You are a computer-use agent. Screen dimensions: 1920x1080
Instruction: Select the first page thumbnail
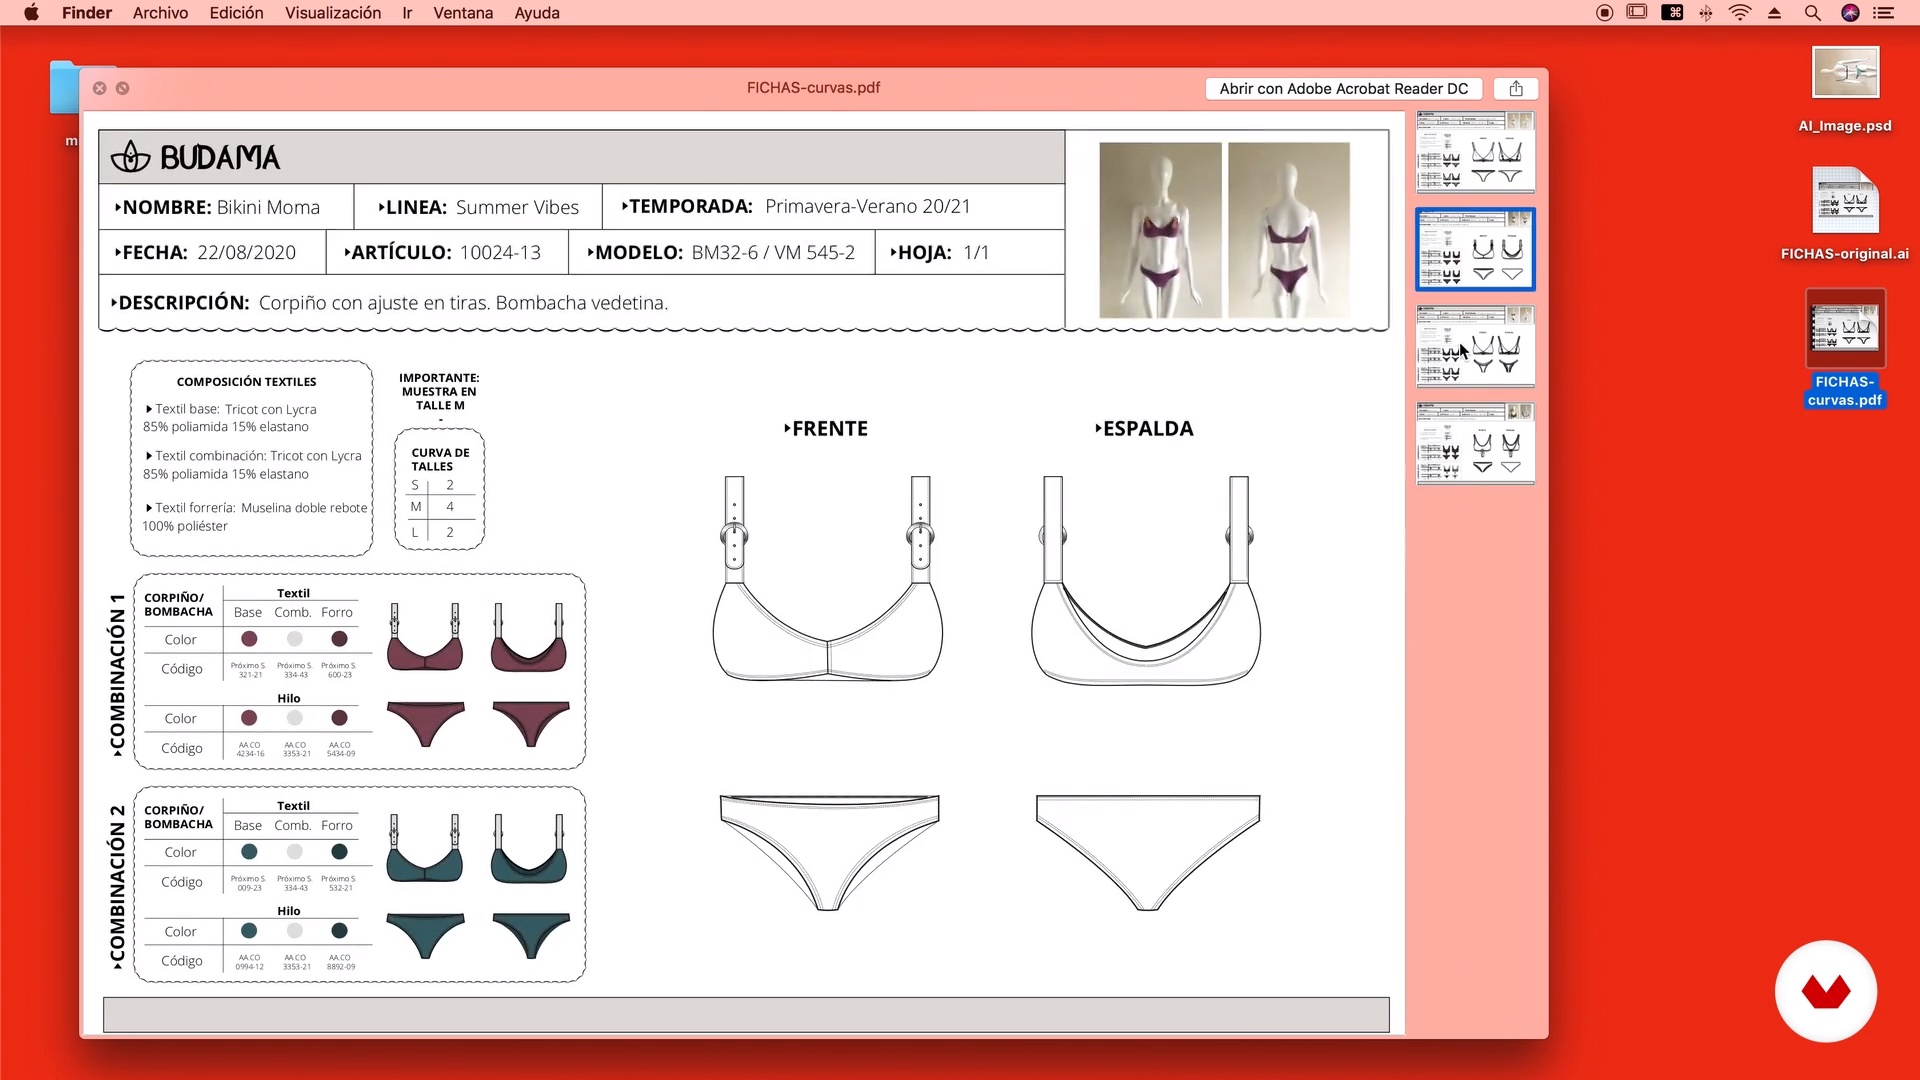click(x=1475, y=152)
